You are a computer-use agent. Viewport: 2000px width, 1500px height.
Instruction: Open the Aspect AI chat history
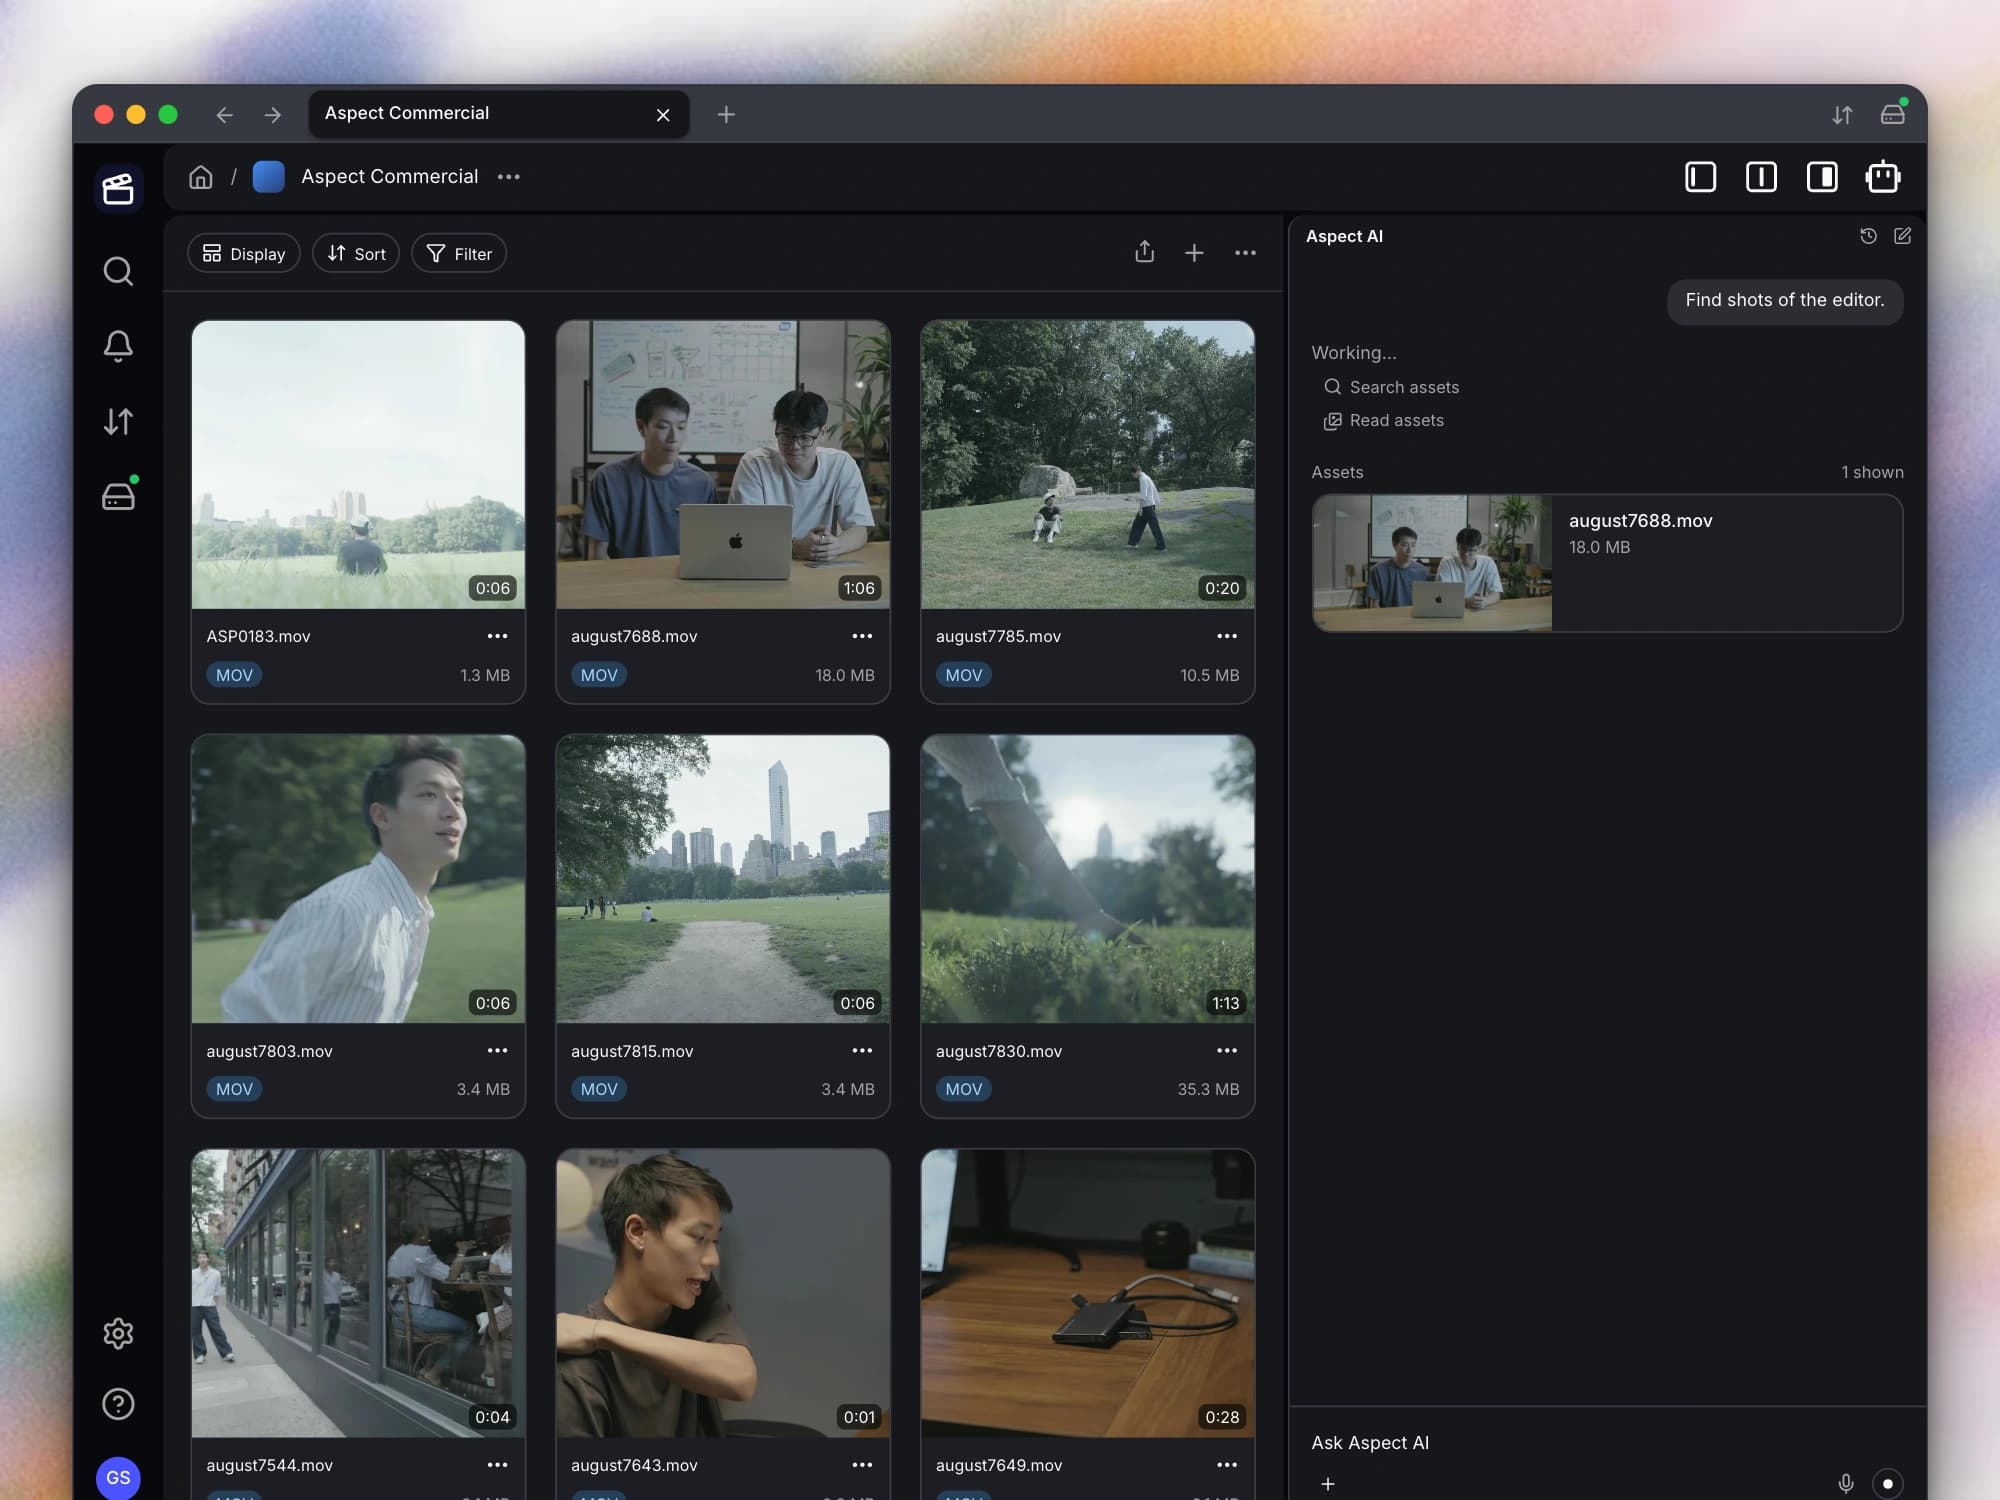pyautogui.click(x=1868, y=236)
